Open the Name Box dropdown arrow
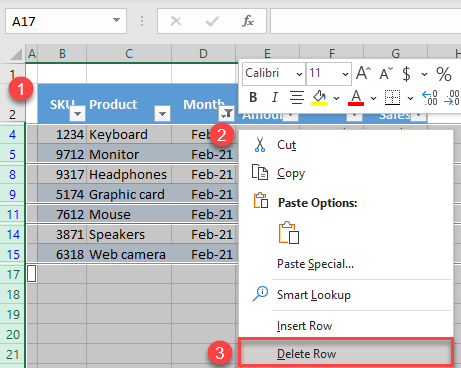This screenshot has height=368, width=461. [x=116, y=20]
